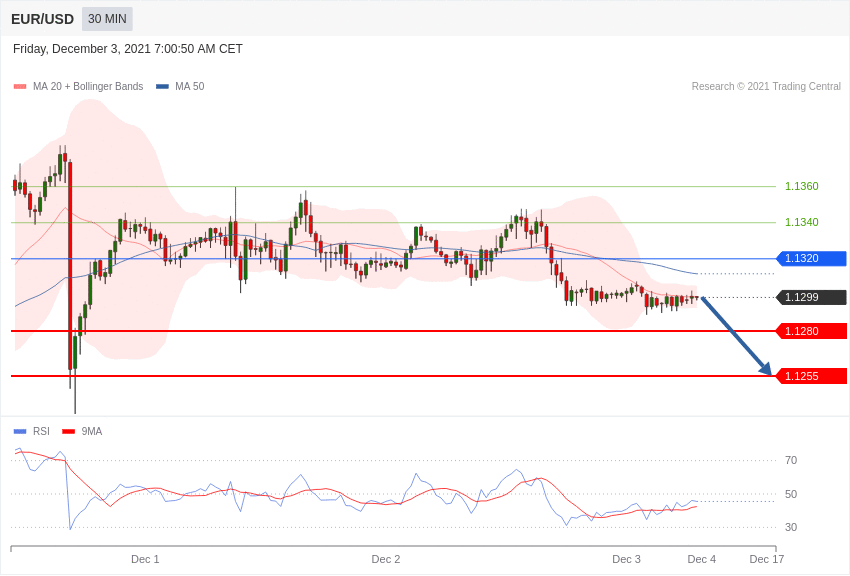The image size is (850, 576).
Task: Click the 9MA red legend swatch
Action: point(69,431)
